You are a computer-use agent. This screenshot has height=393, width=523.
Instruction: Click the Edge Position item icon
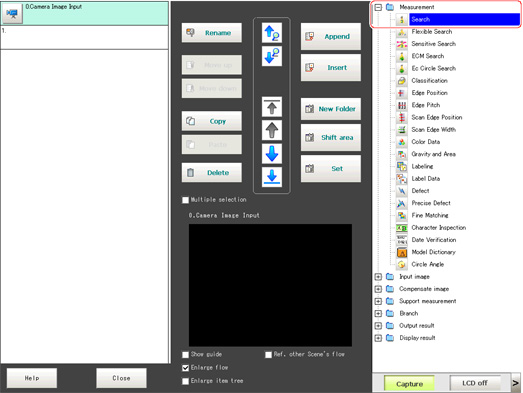tap(402, 93)
